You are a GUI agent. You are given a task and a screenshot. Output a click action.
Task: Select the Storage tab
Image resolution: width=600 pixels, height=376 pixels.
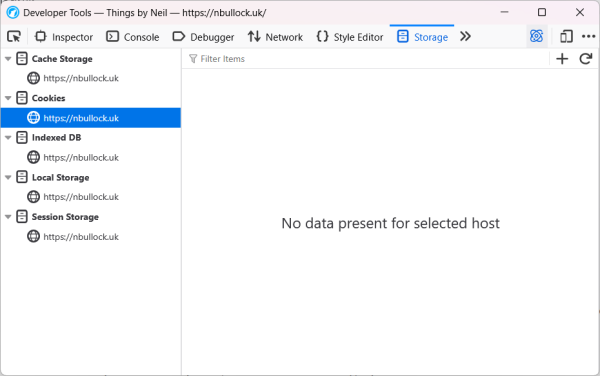(x=422, y=37)
